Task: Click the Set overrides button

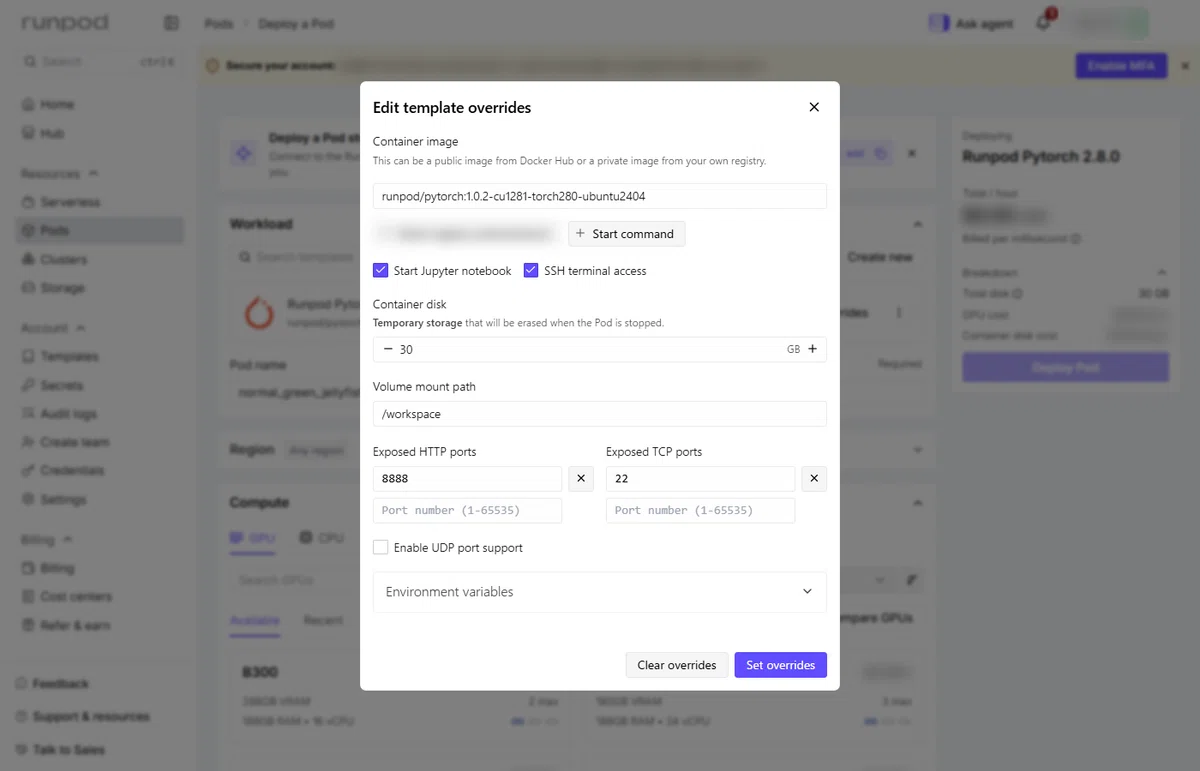Action: 780,665
